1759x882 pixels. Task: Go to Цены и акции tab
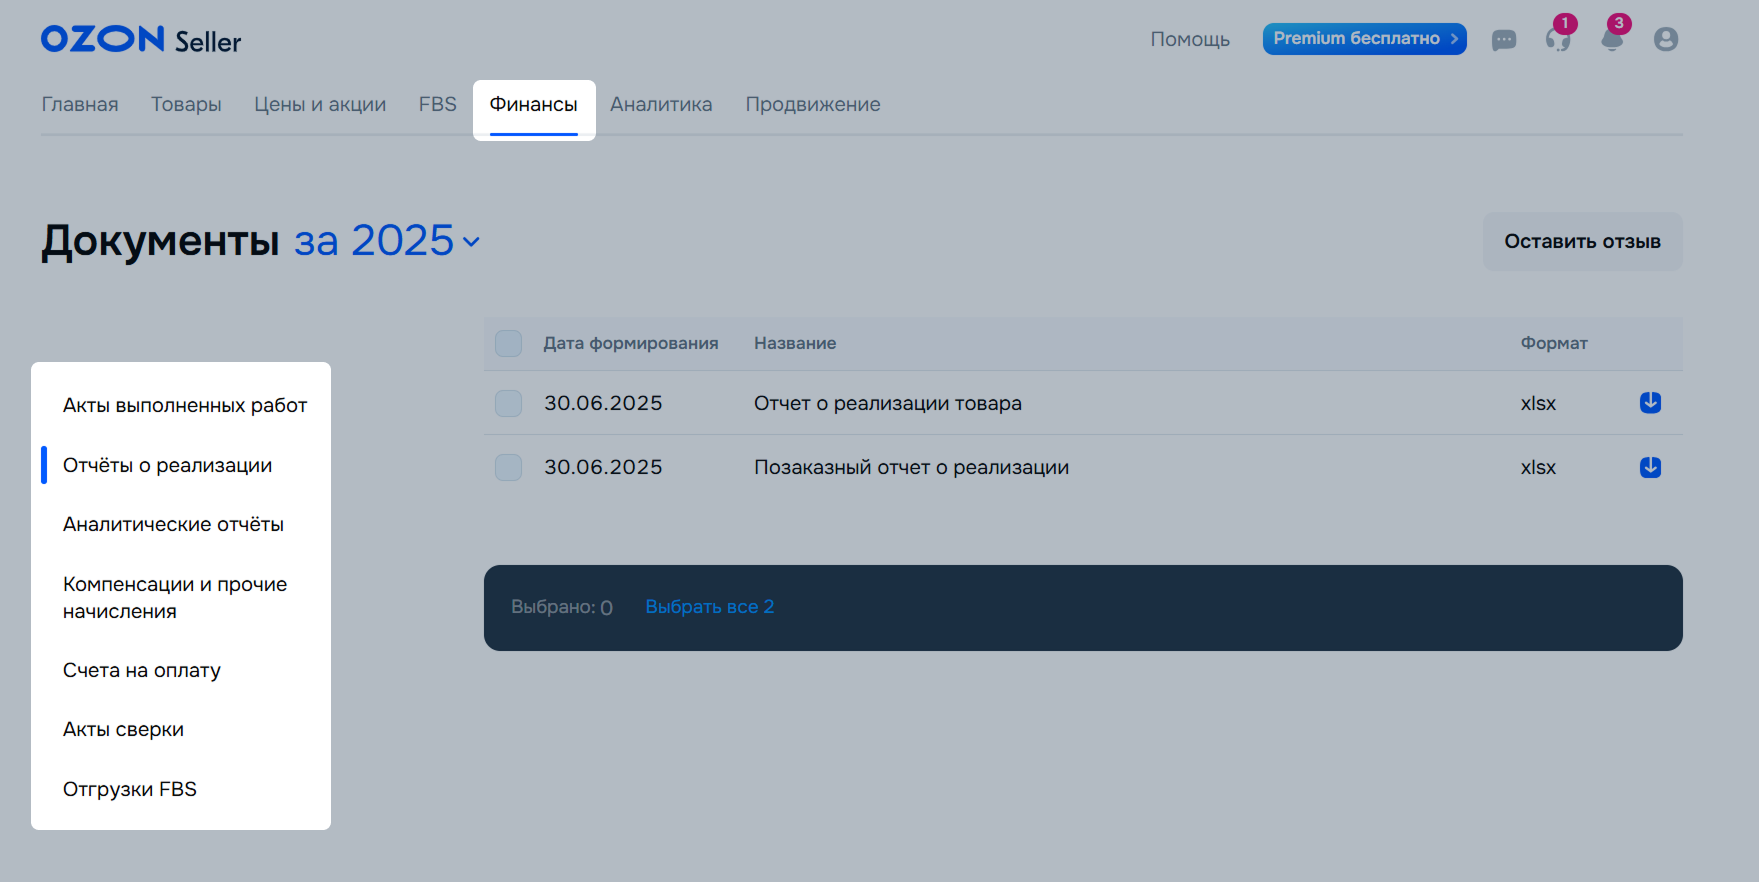click(320, 104)
